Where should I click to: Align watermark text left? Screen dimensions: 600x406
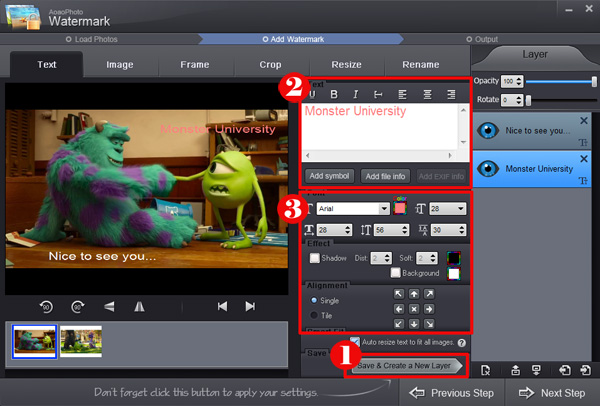pos(402,94)
